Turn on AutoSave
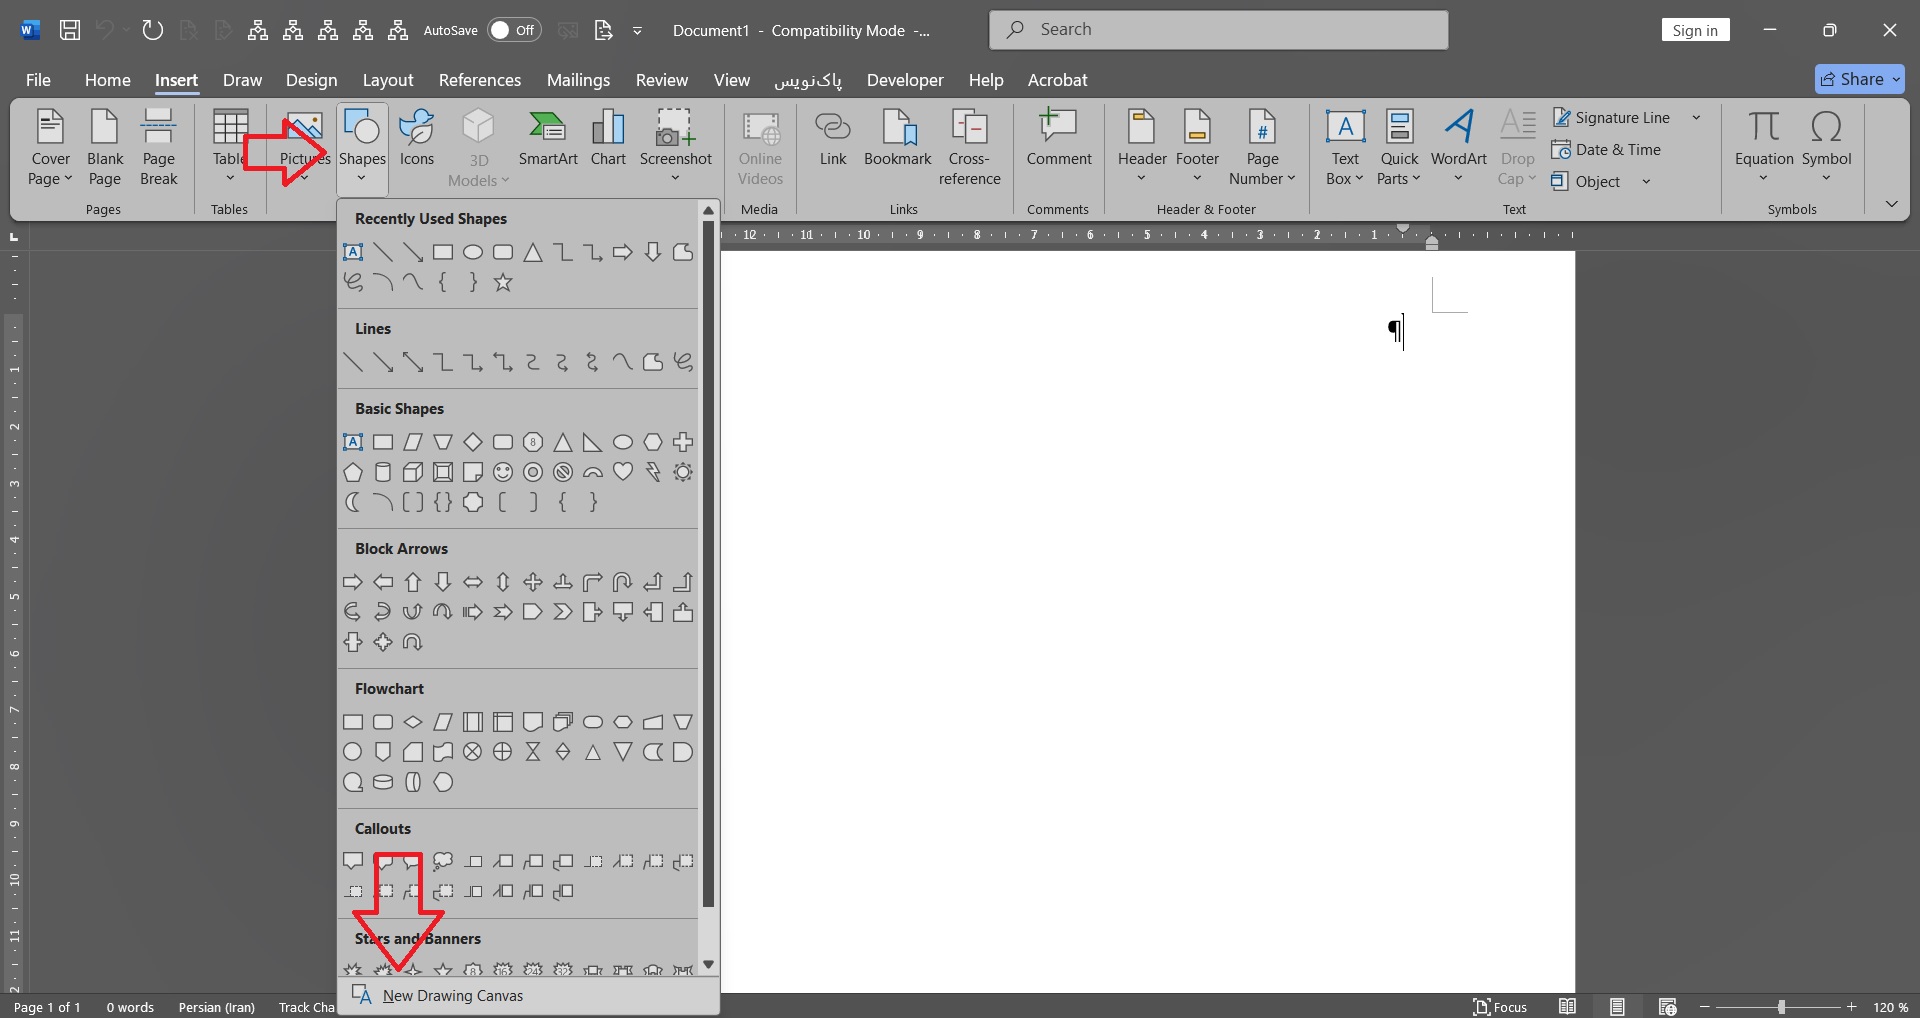Screen dimensions: 1920x1018 click(x=514, y=30)
